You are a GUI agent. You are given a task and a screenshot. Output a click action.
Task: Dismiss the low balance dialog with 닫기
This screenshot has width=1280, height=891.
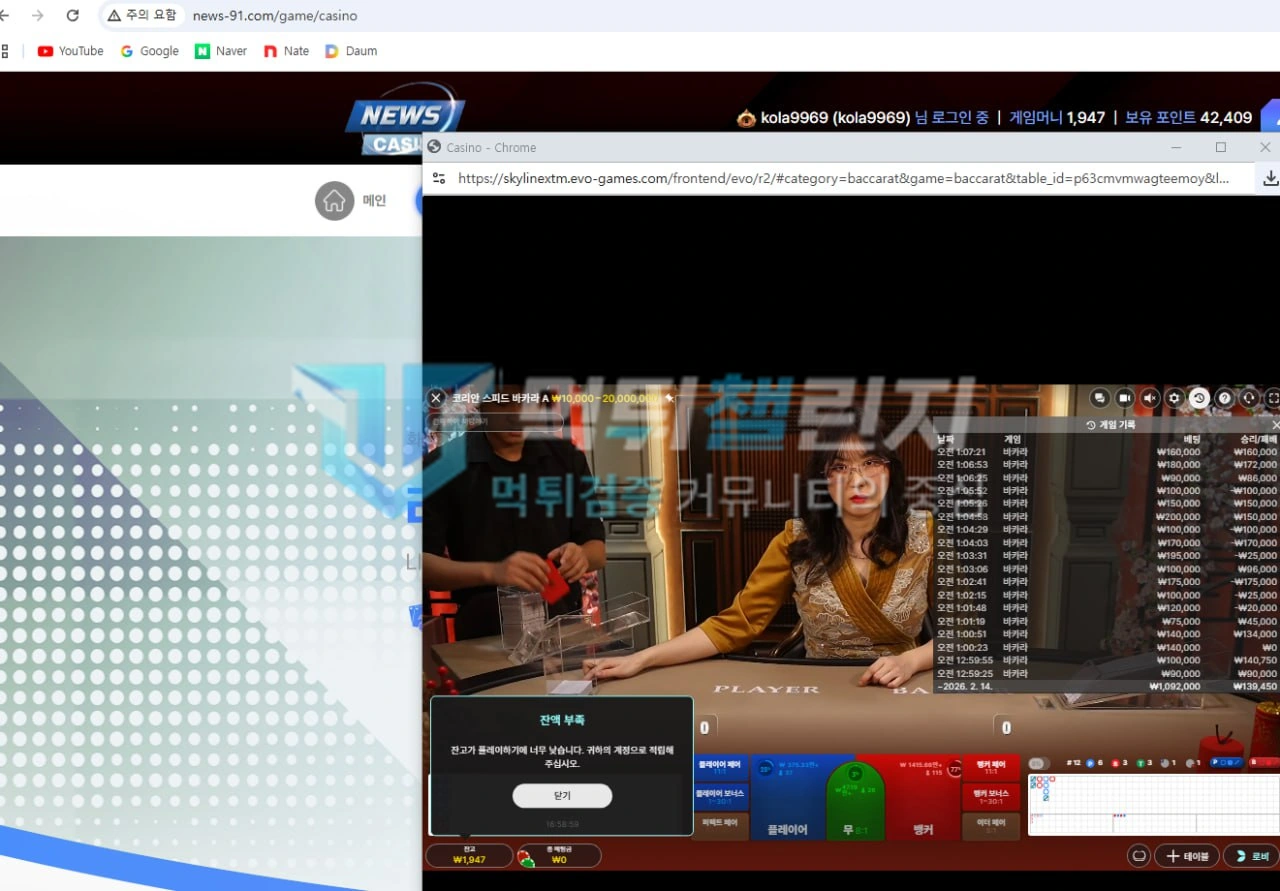tap(562, 796)
